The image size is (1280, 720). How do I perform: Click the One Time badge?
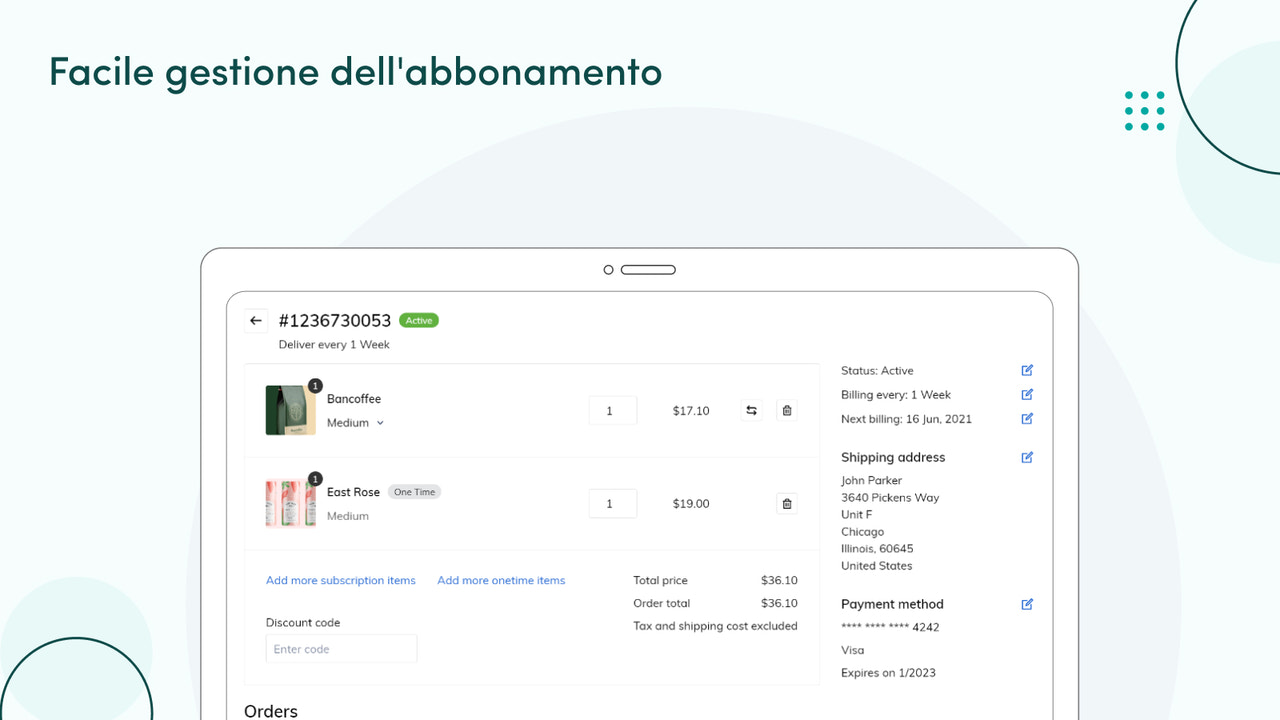[414, 492]
